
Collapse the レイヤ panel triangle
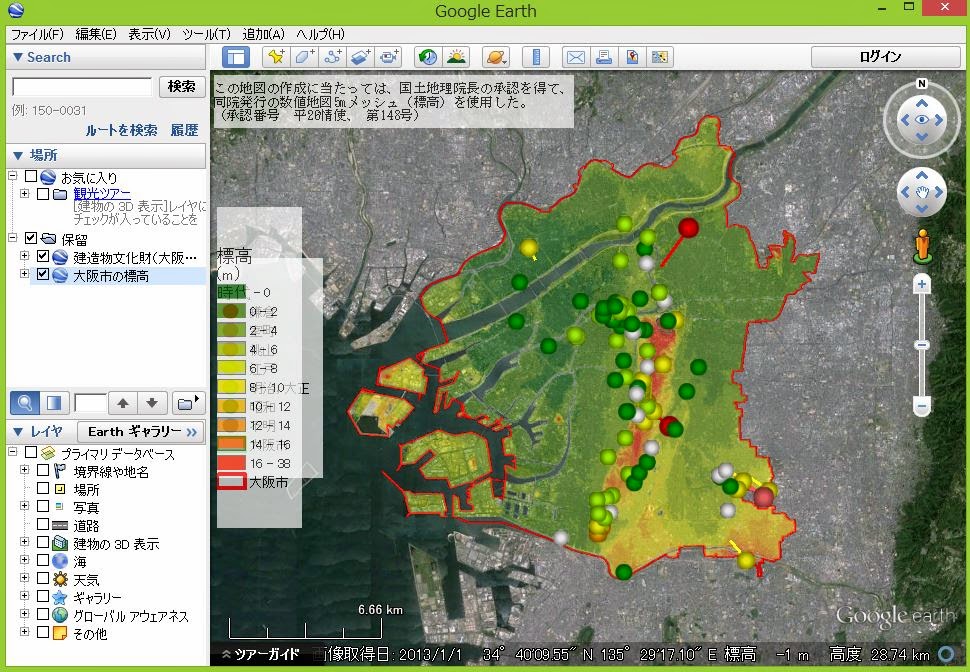17,431
